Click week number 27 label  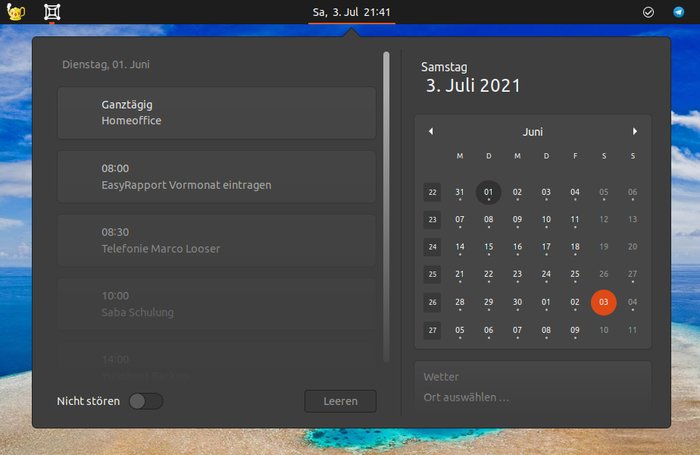(x=432, y=330)
